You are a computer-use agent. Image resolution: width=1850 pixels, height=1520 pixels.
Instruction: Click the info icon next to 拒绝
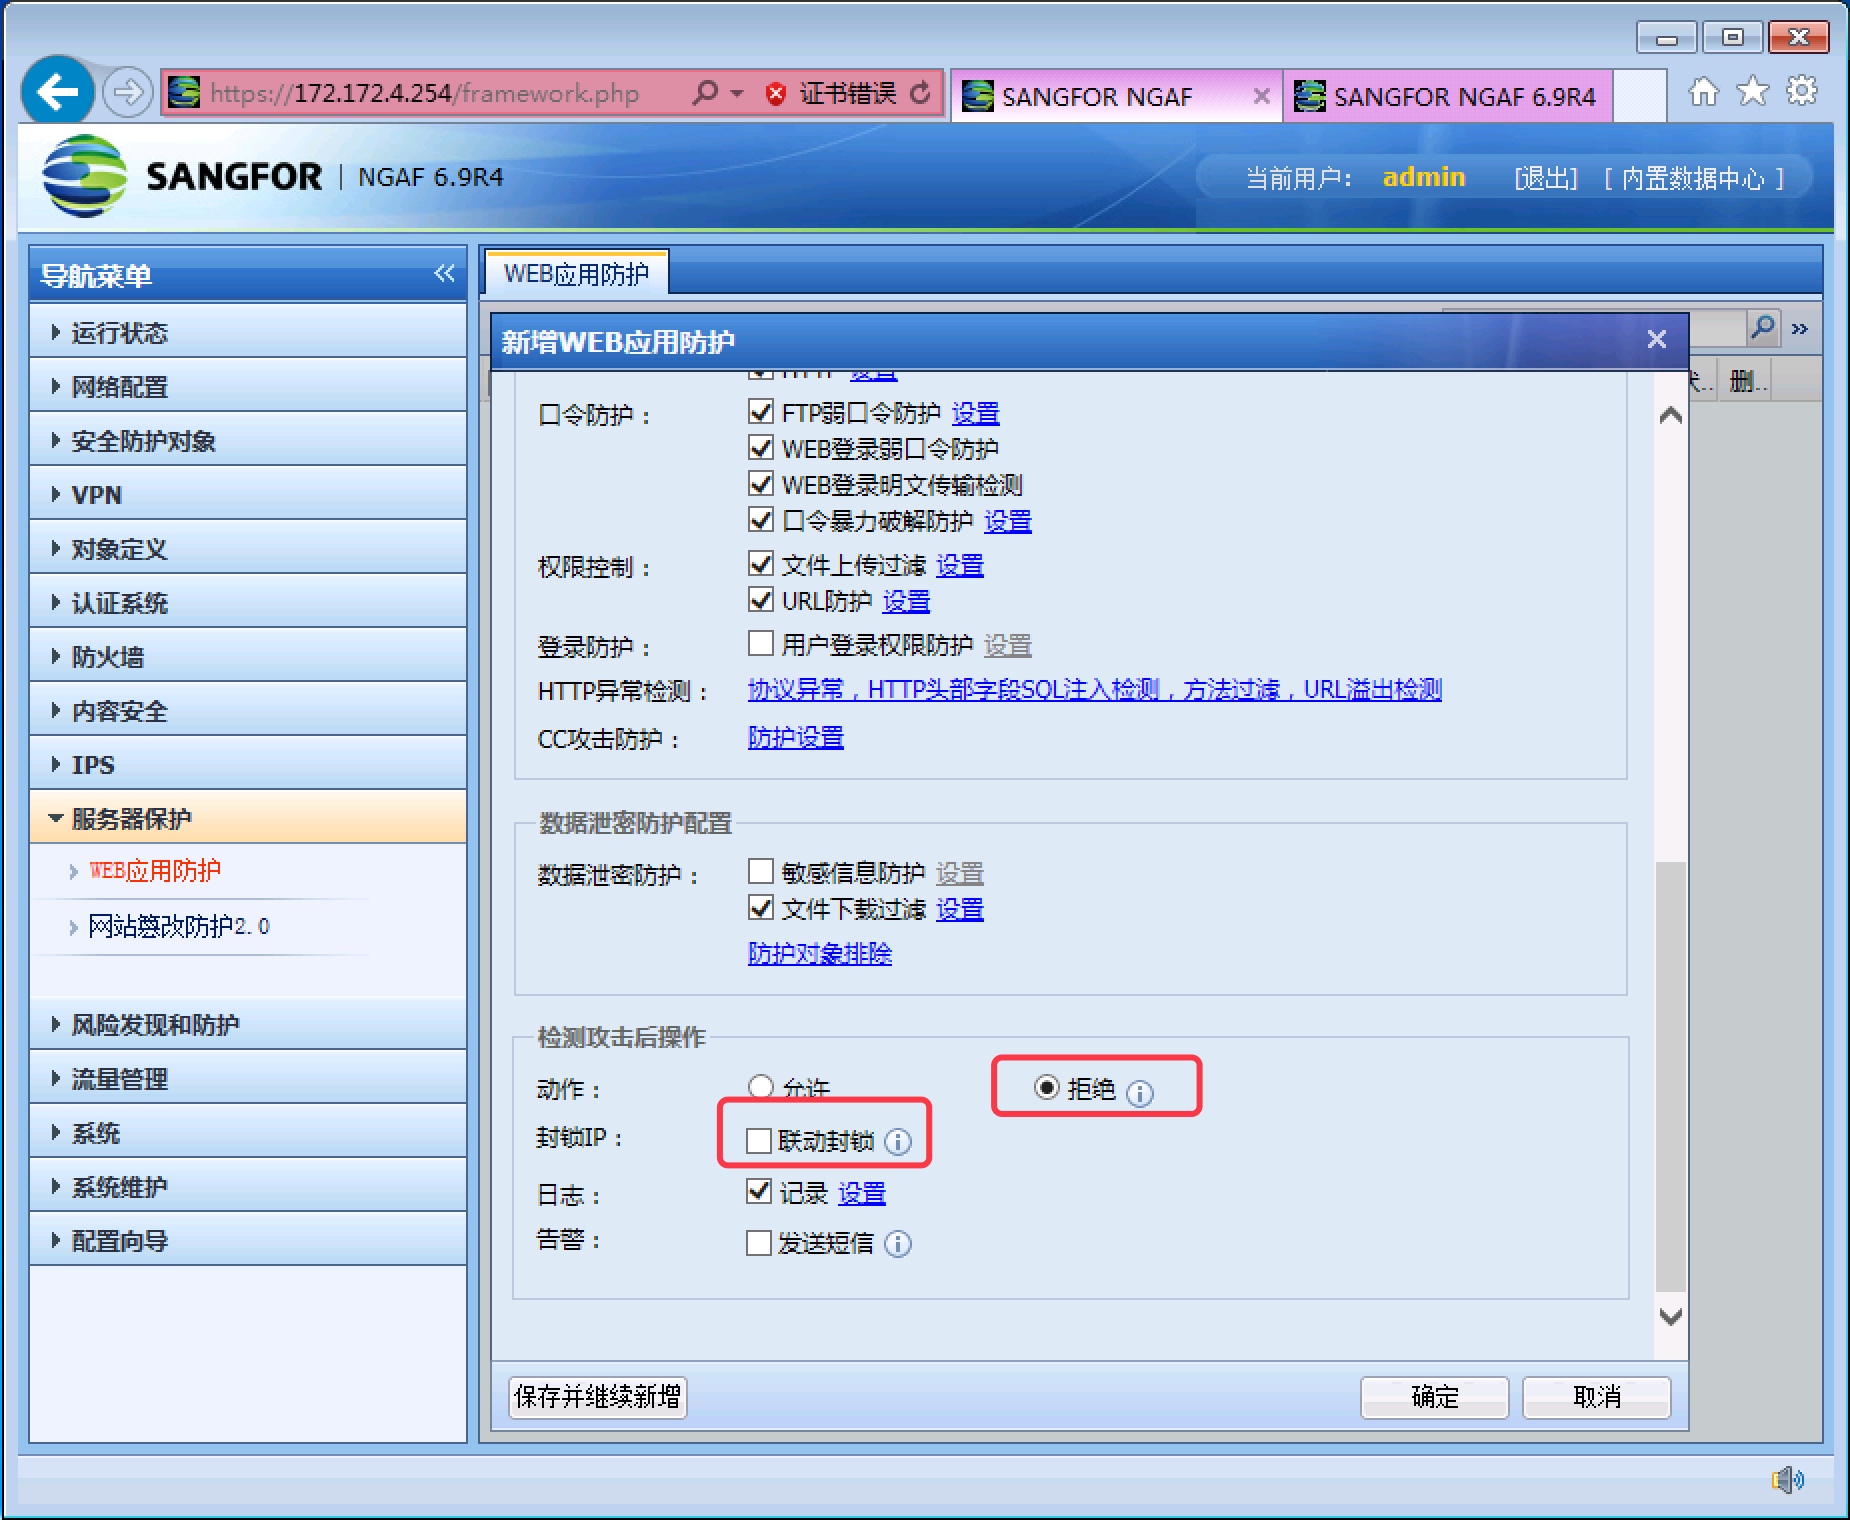(x=1140, y=1093)
